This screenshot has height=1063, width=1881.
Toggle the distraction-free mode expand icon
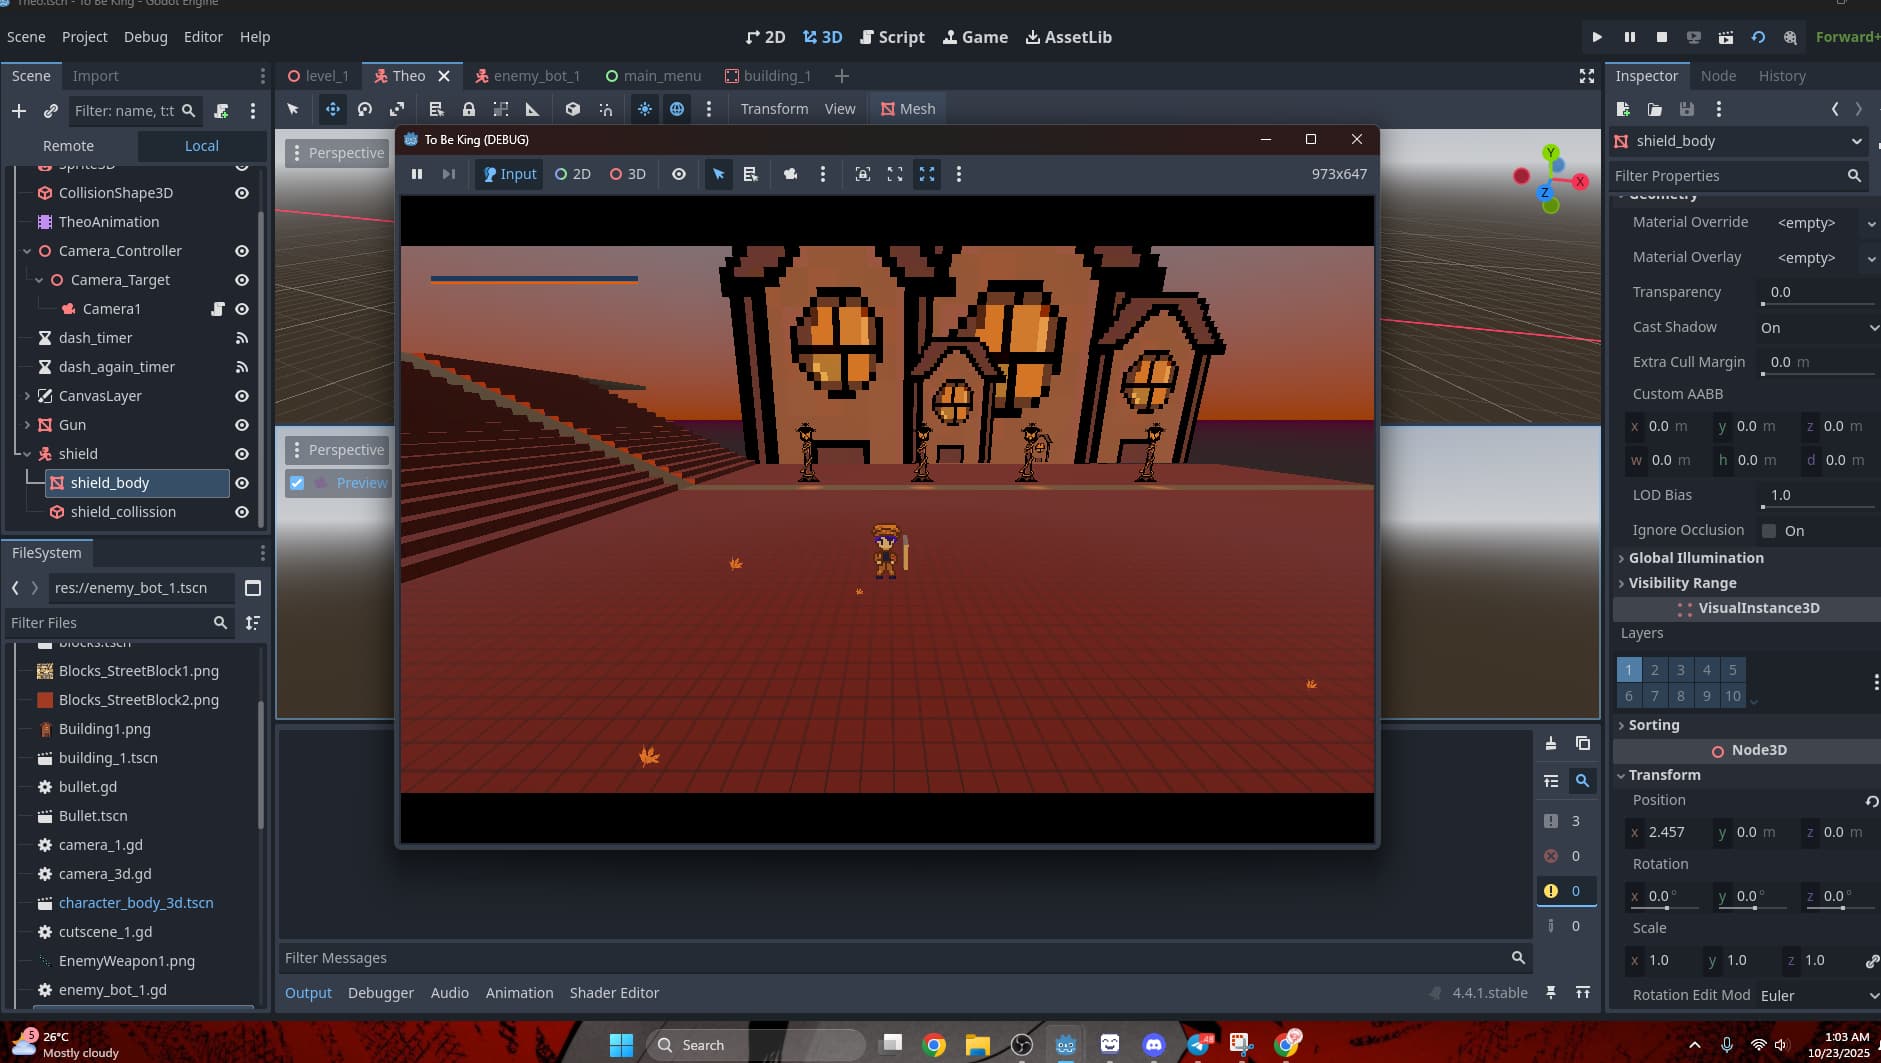(x=1586, y=76)
